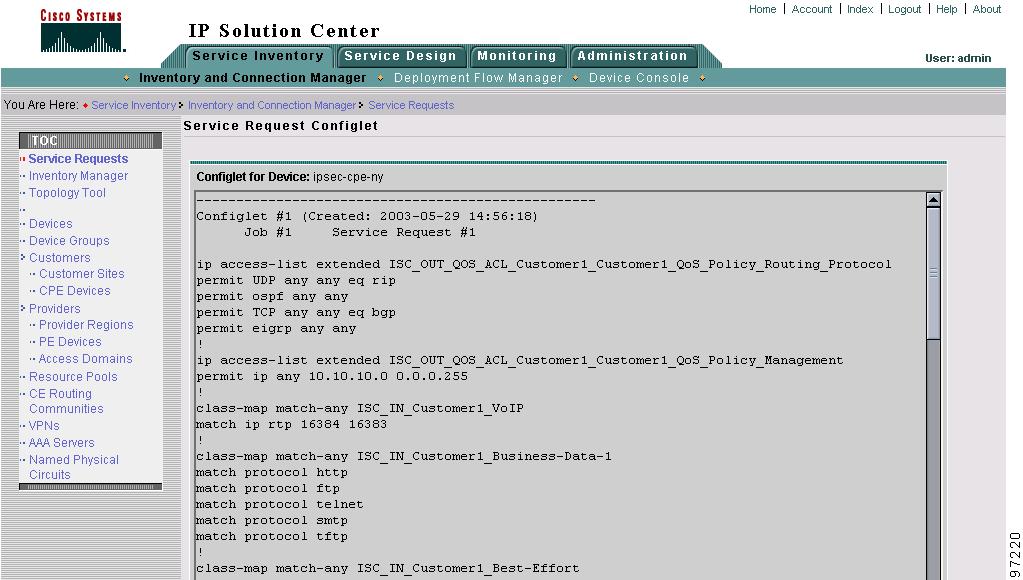Image resolution: width=1023 pixels, height=580 pixels.
Task: Click the TOC panel header
Action: pos(91,140)
